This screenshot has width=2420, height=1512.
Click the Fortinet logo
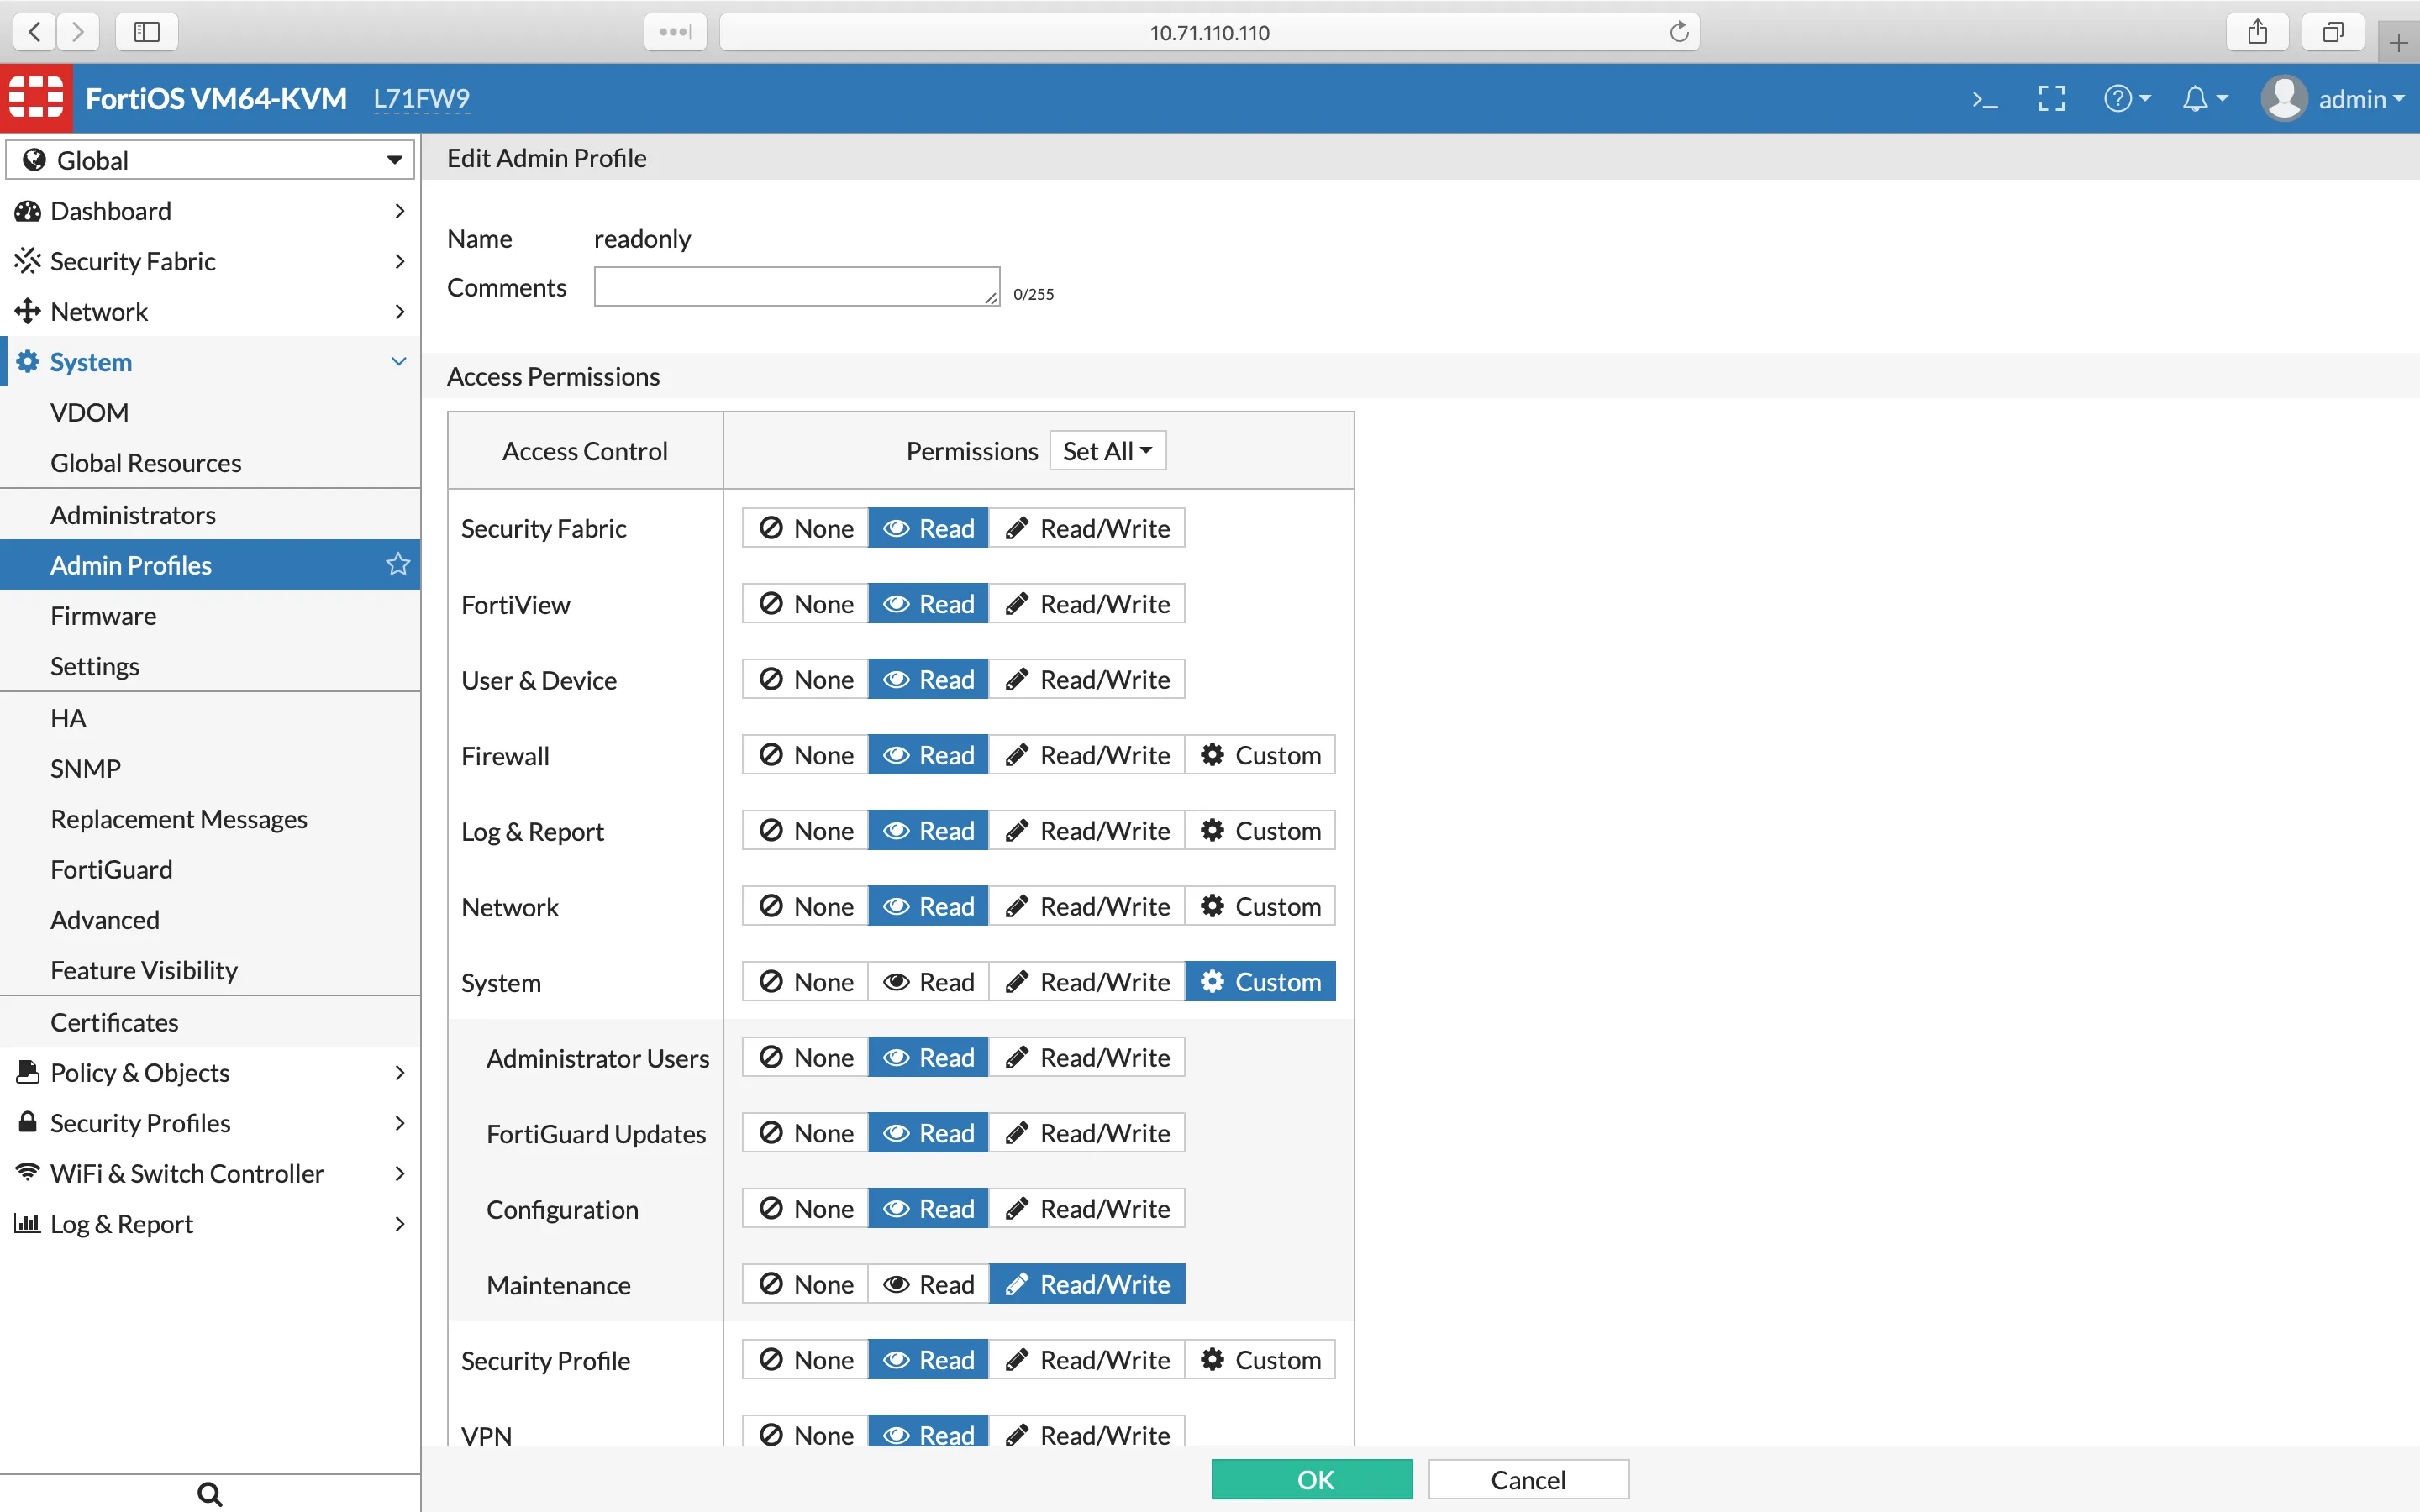pyautogui.click(x=36, y=98)
